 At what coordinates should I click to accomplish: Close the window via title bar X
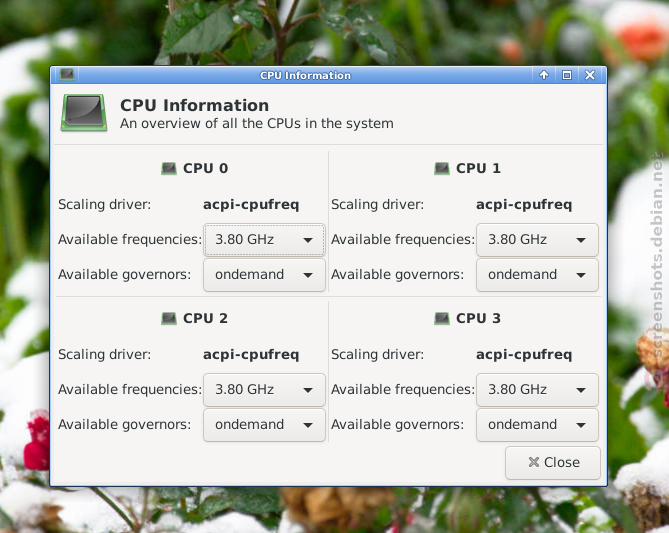point(590,76)
